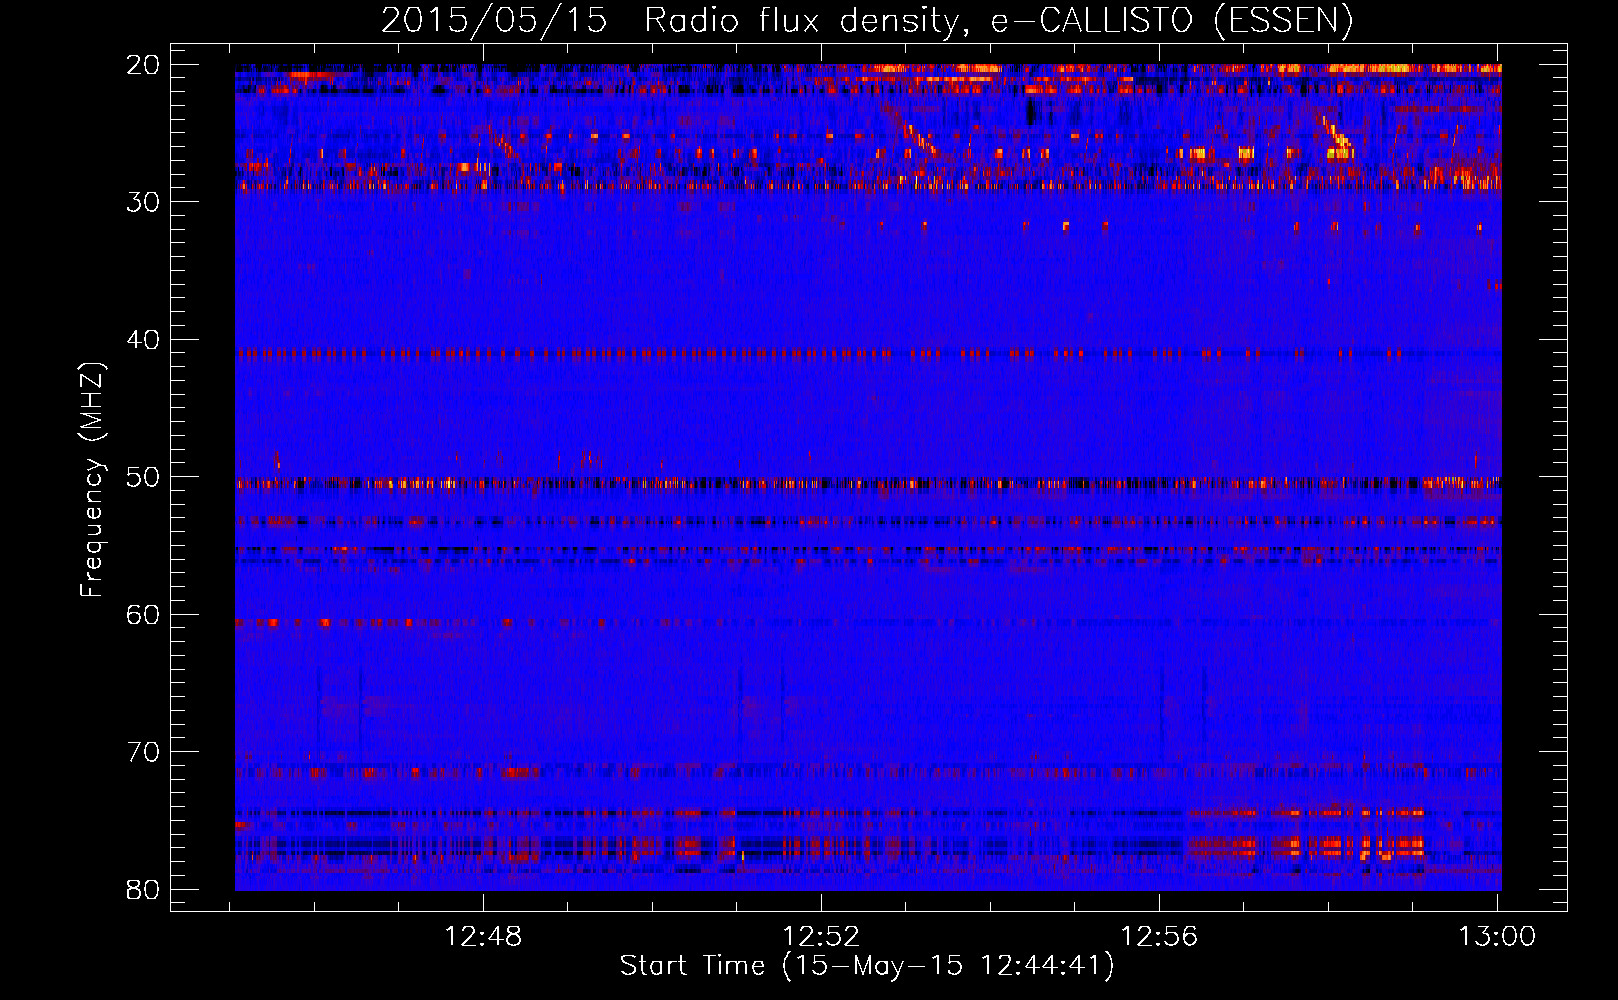Click the 60 frequency tick label

144,615
